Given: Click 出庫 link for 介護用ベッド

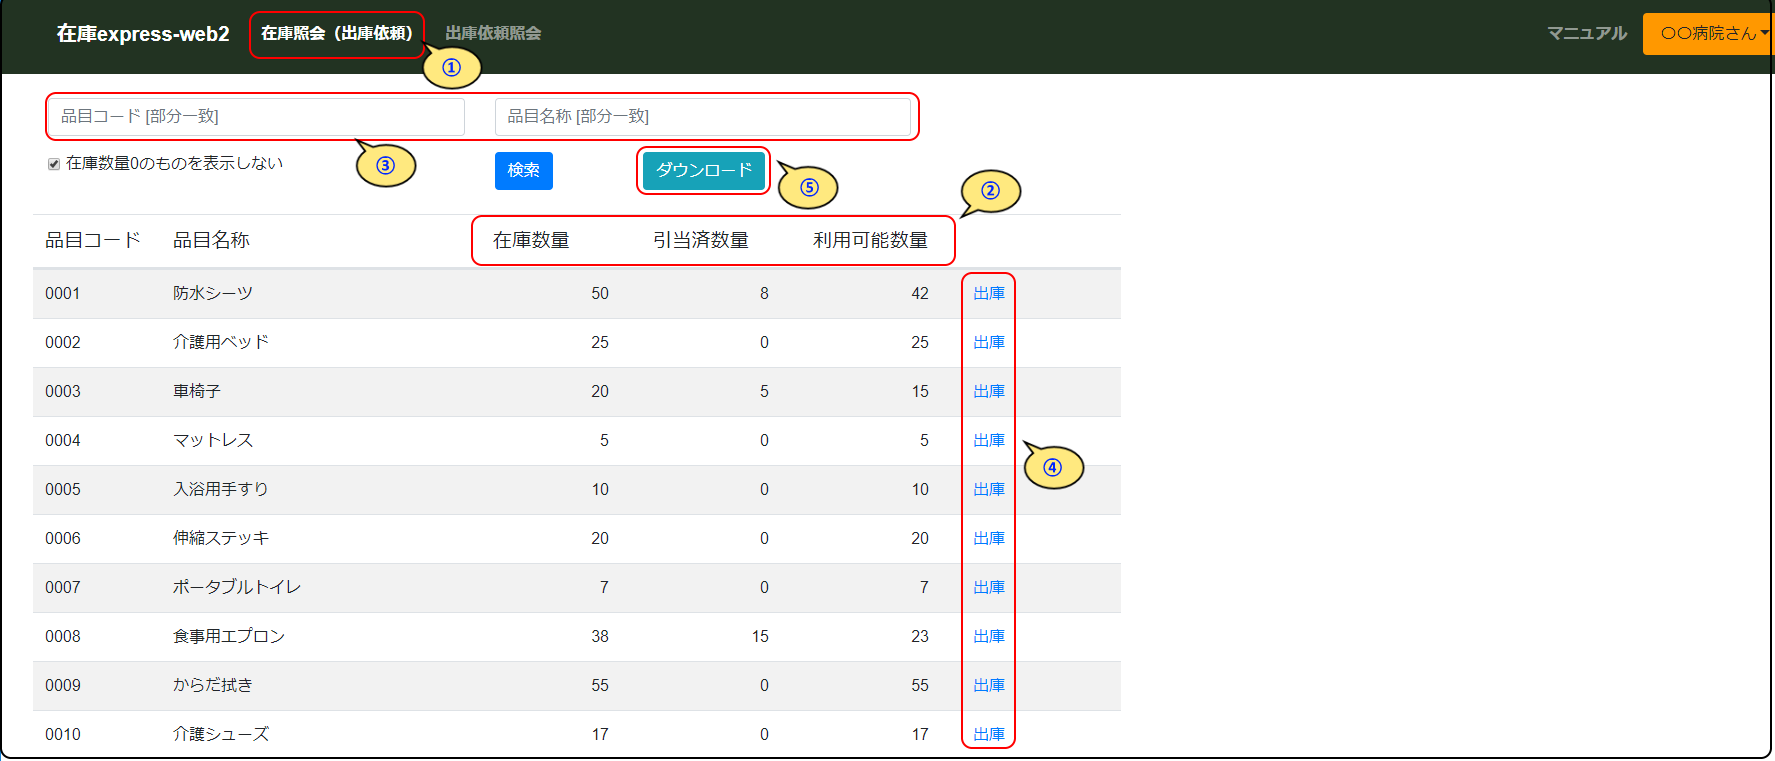Looking at the screenshot, I should [x=988, y=342].
